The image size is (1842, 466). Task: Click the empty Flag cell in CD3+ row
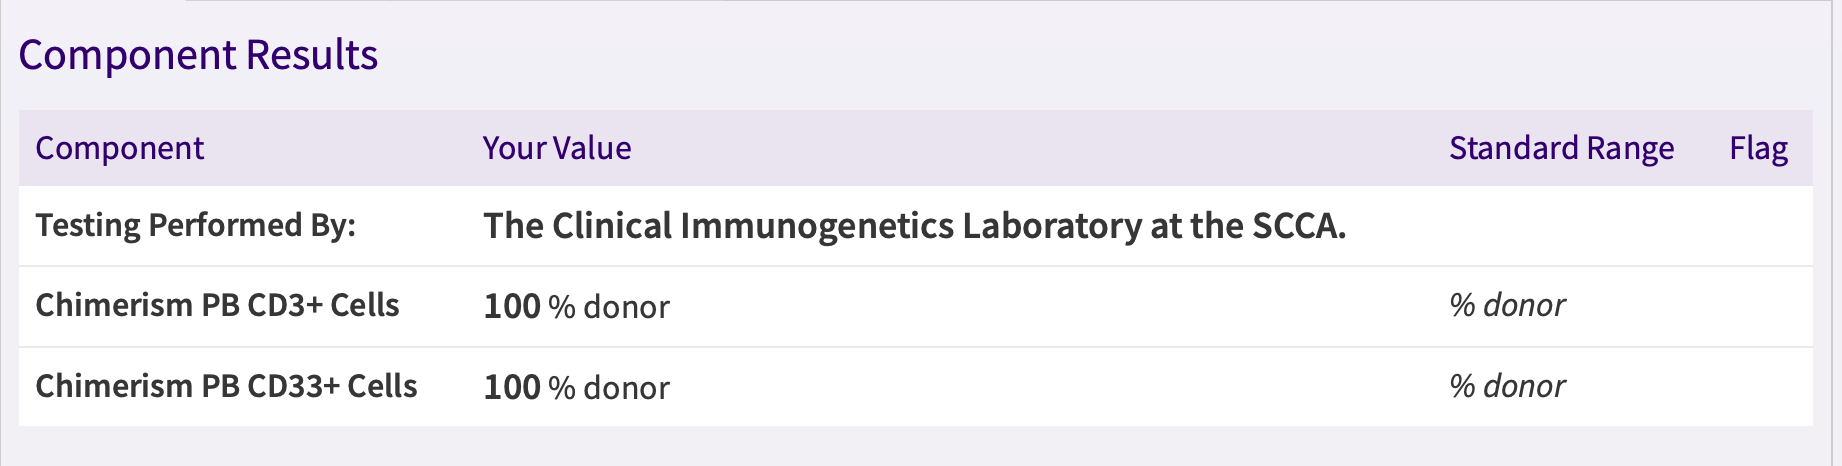click(x=1758, y=306)
